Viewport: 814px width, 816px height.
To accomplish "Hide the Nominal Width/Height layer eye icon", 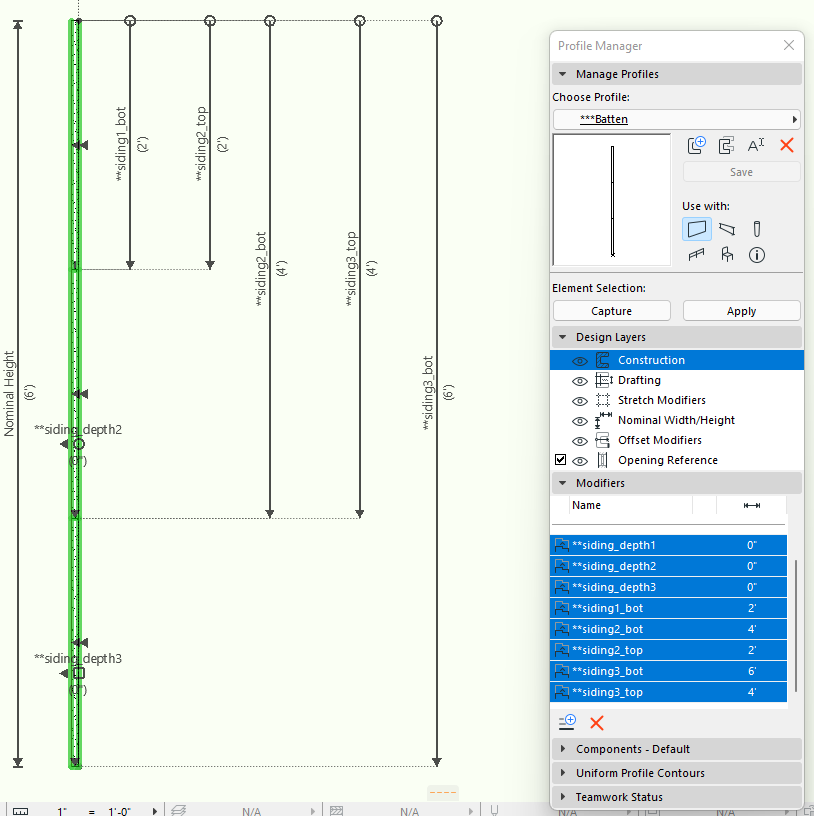I will coord(580,421).
